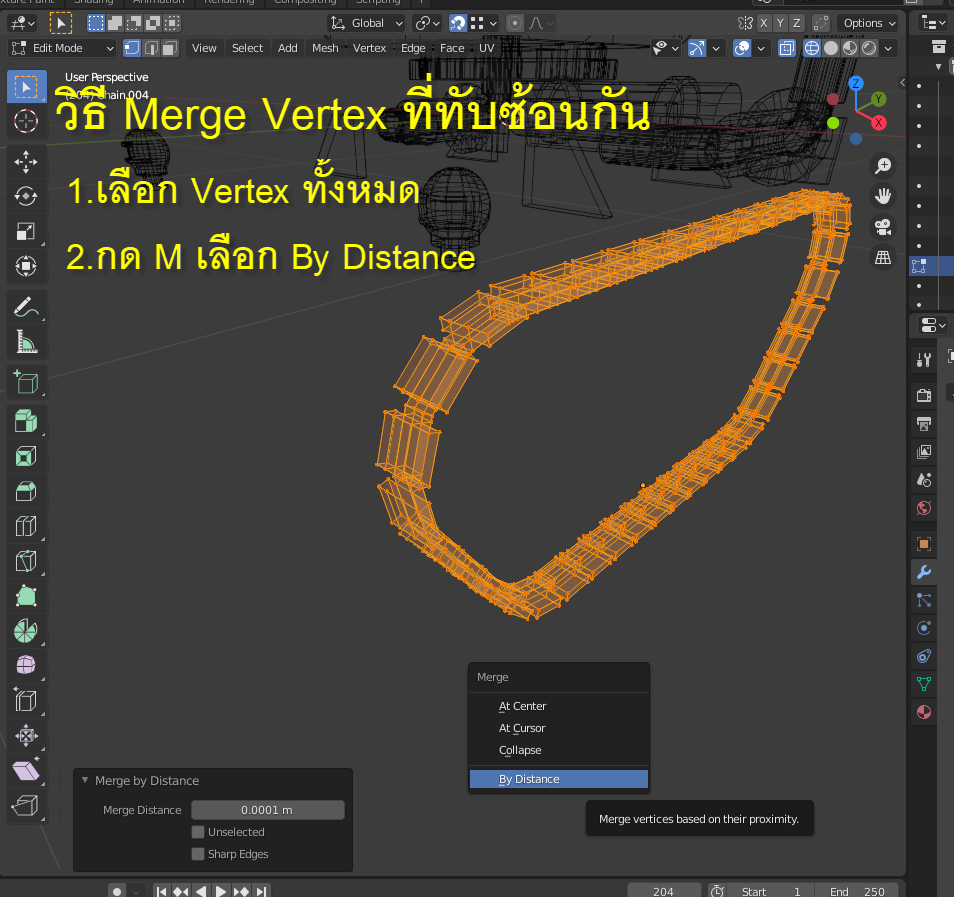Choose At Cursor merge option
The height and width of the screenshot is (897, 954).
click(559, 728)
